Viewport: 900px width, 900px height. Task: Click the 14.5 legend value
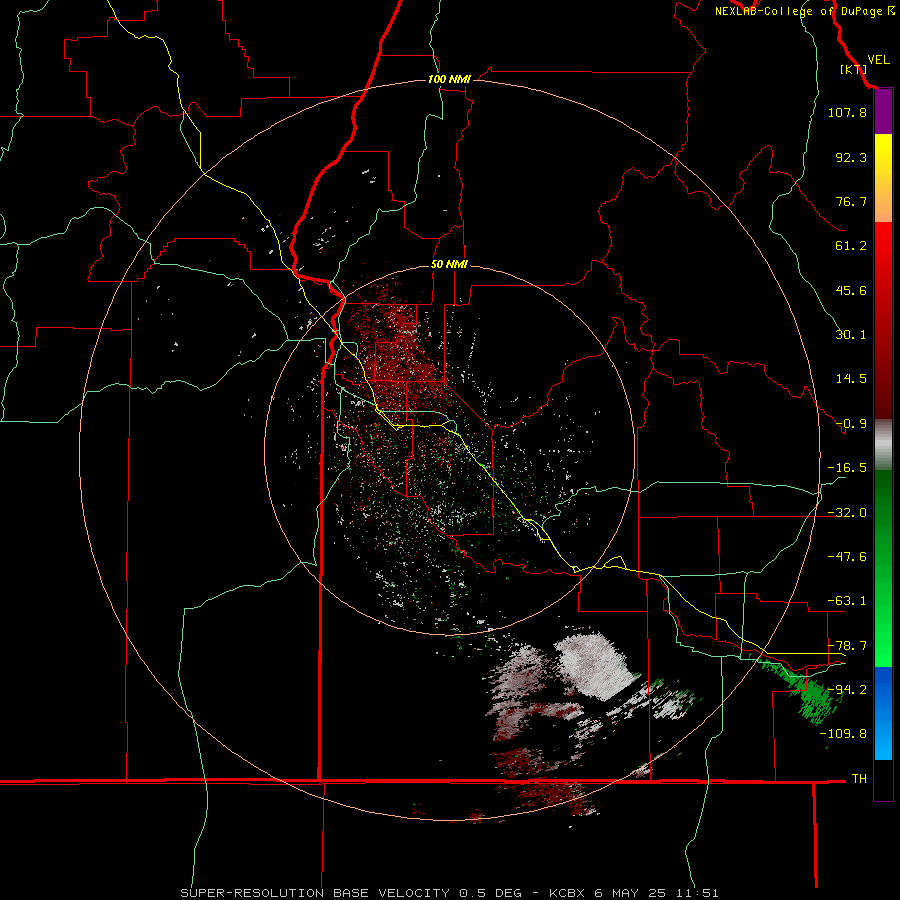pyautogui.click(x=851, y=379)
